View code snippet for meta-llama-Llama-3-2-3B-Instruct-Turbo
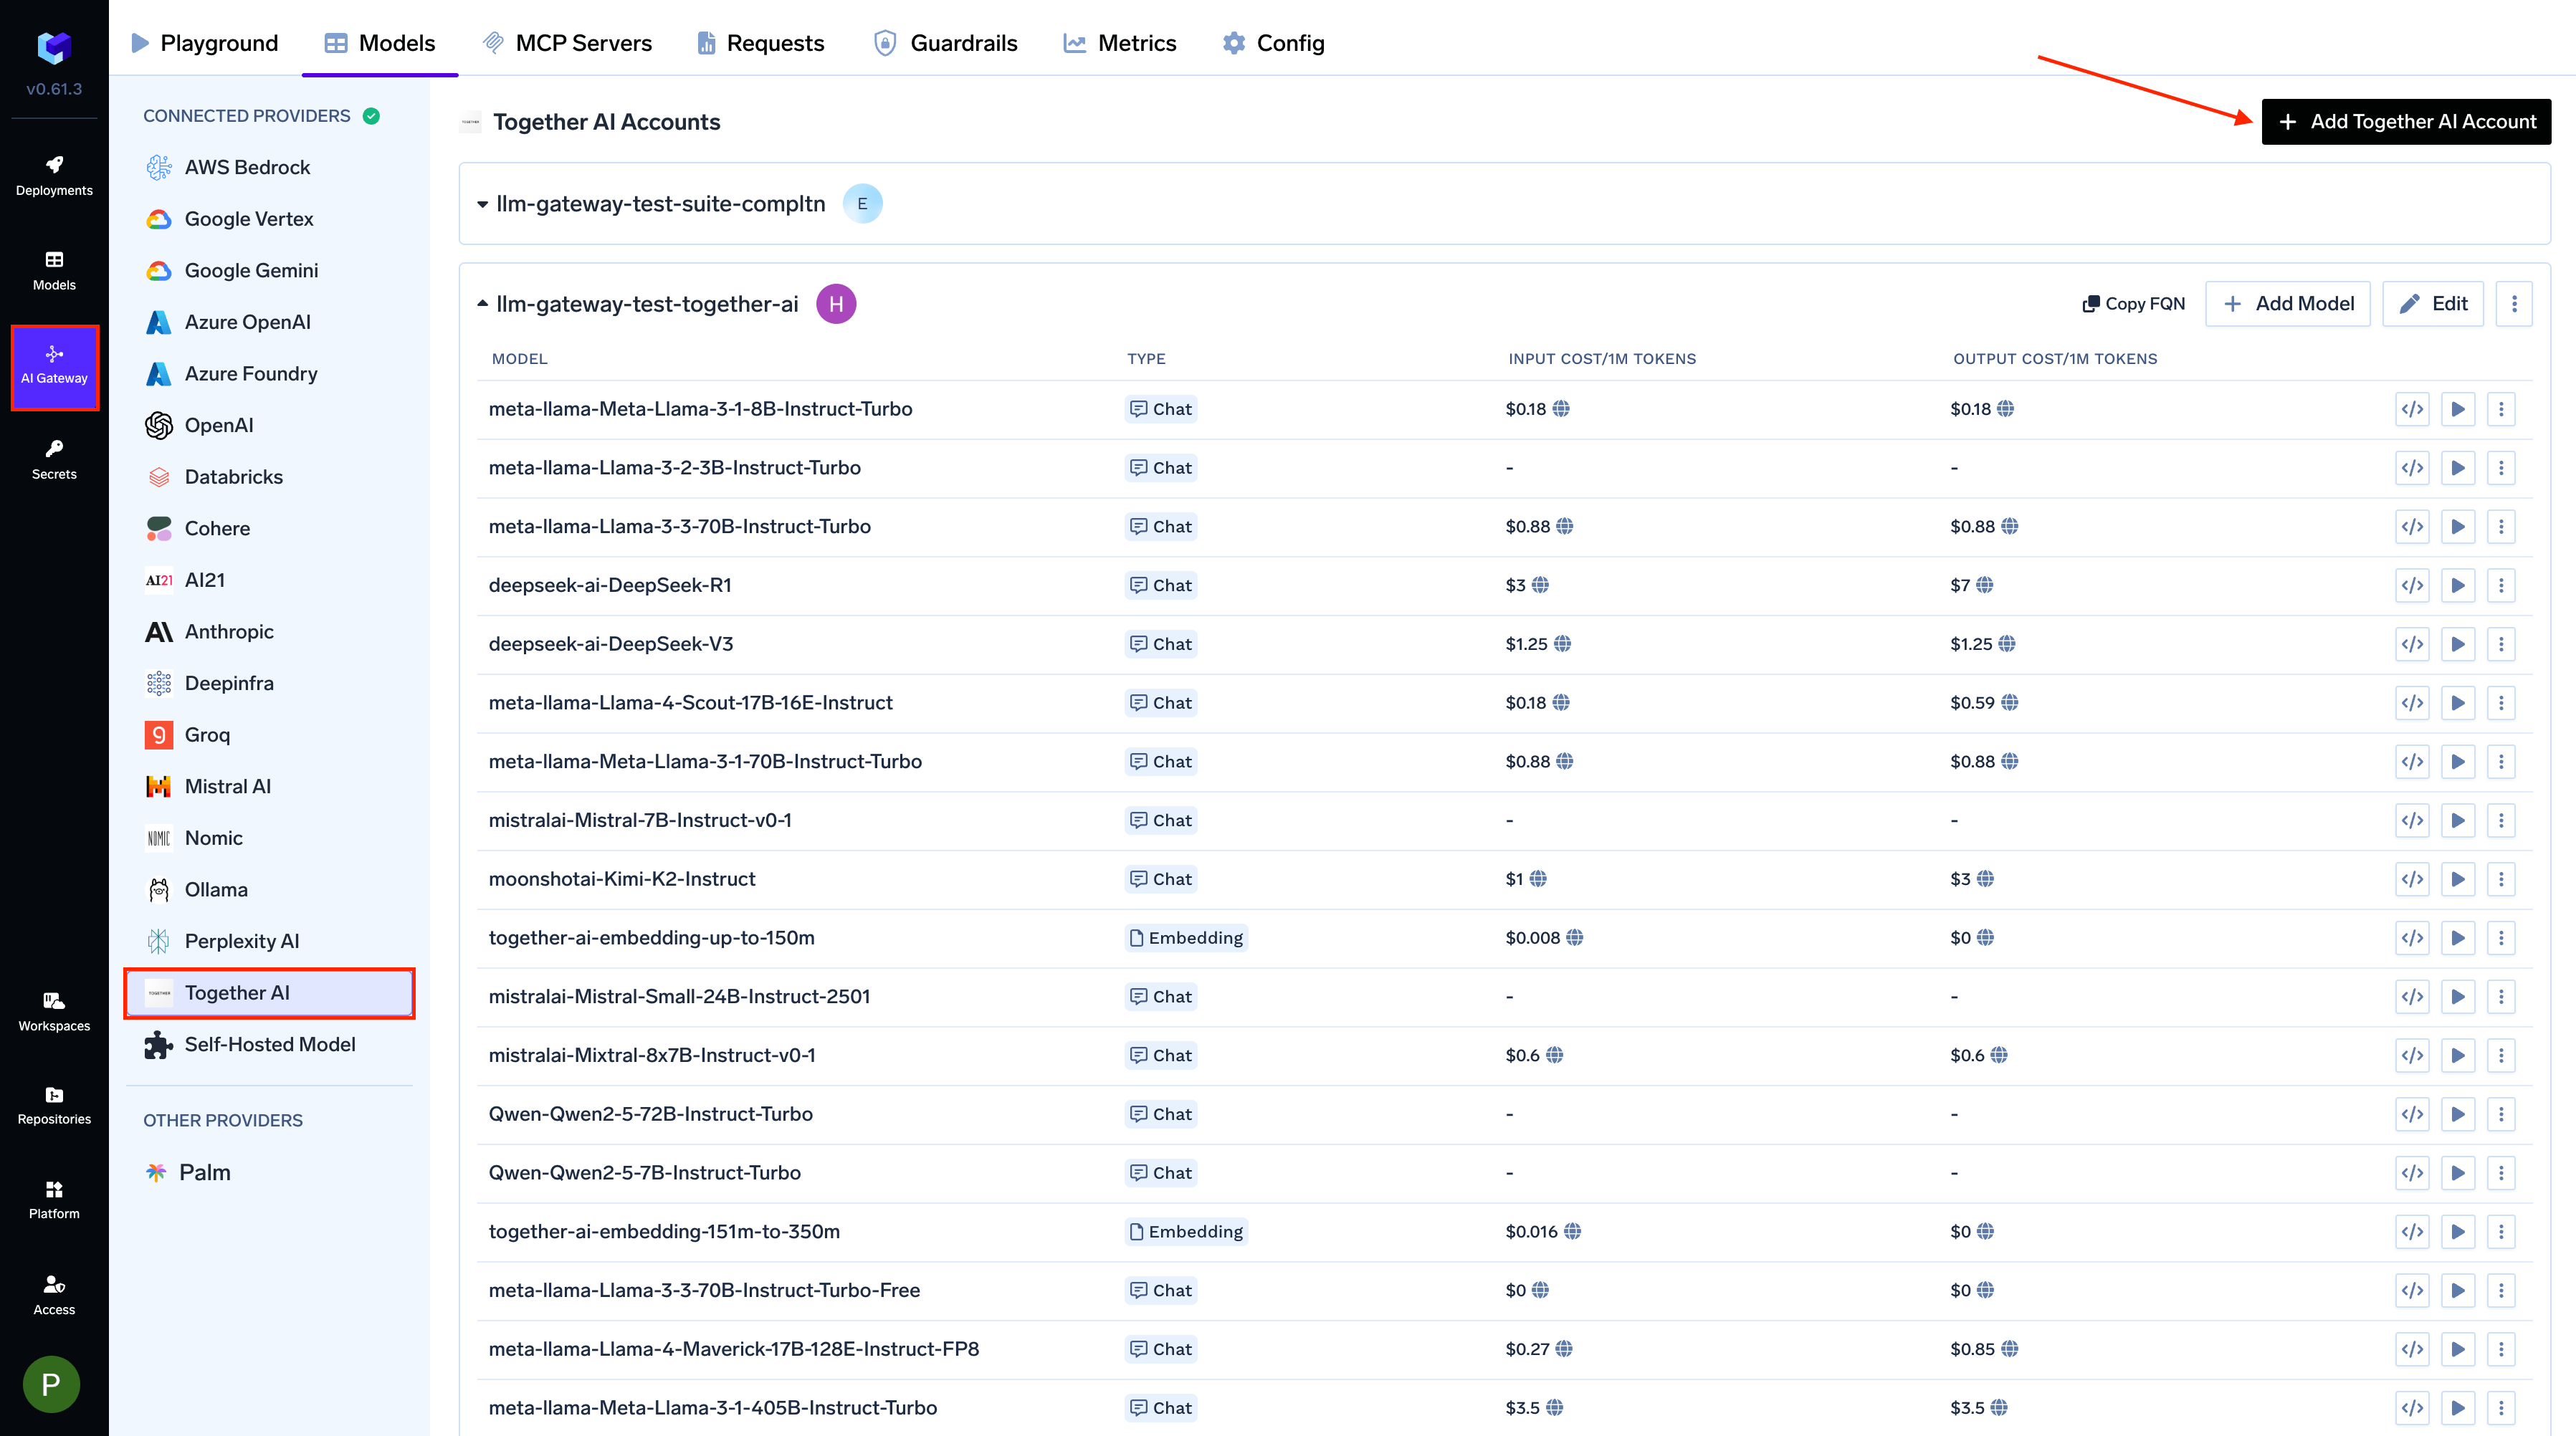 (2412, 468)
